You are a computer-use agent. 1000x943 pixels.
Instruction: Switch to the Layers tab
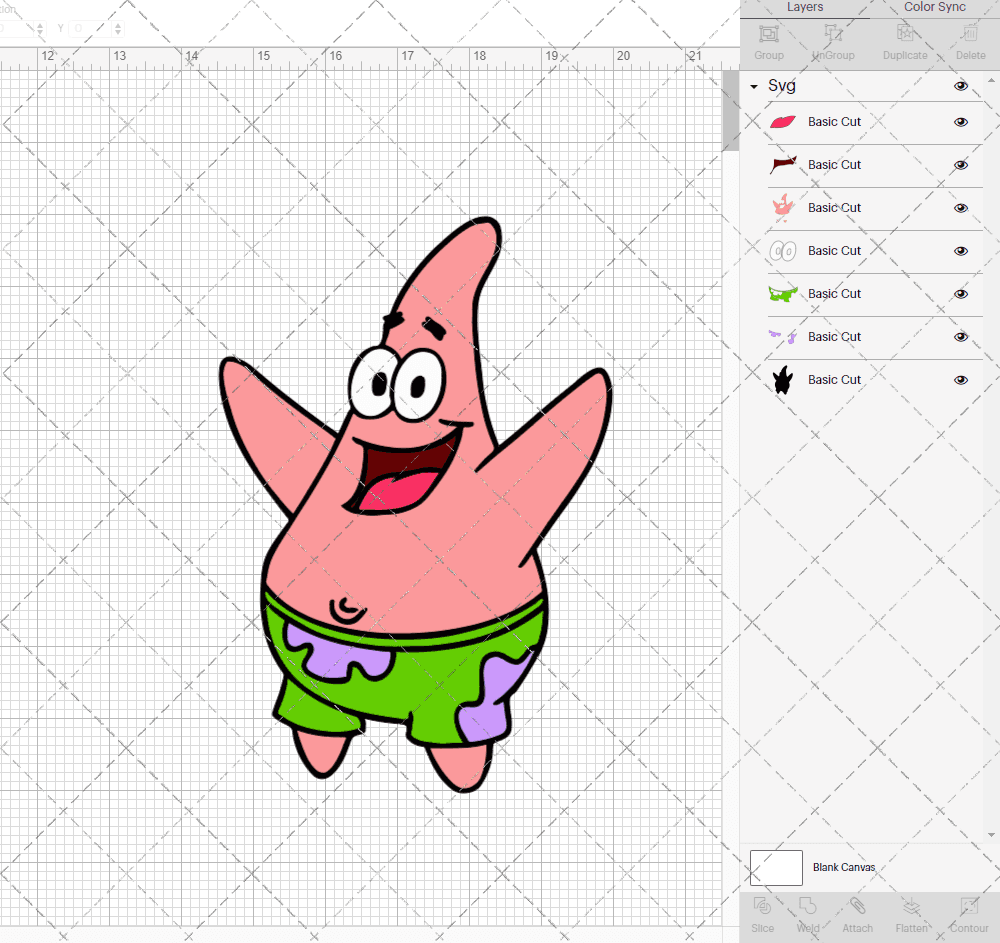point(804,7)
